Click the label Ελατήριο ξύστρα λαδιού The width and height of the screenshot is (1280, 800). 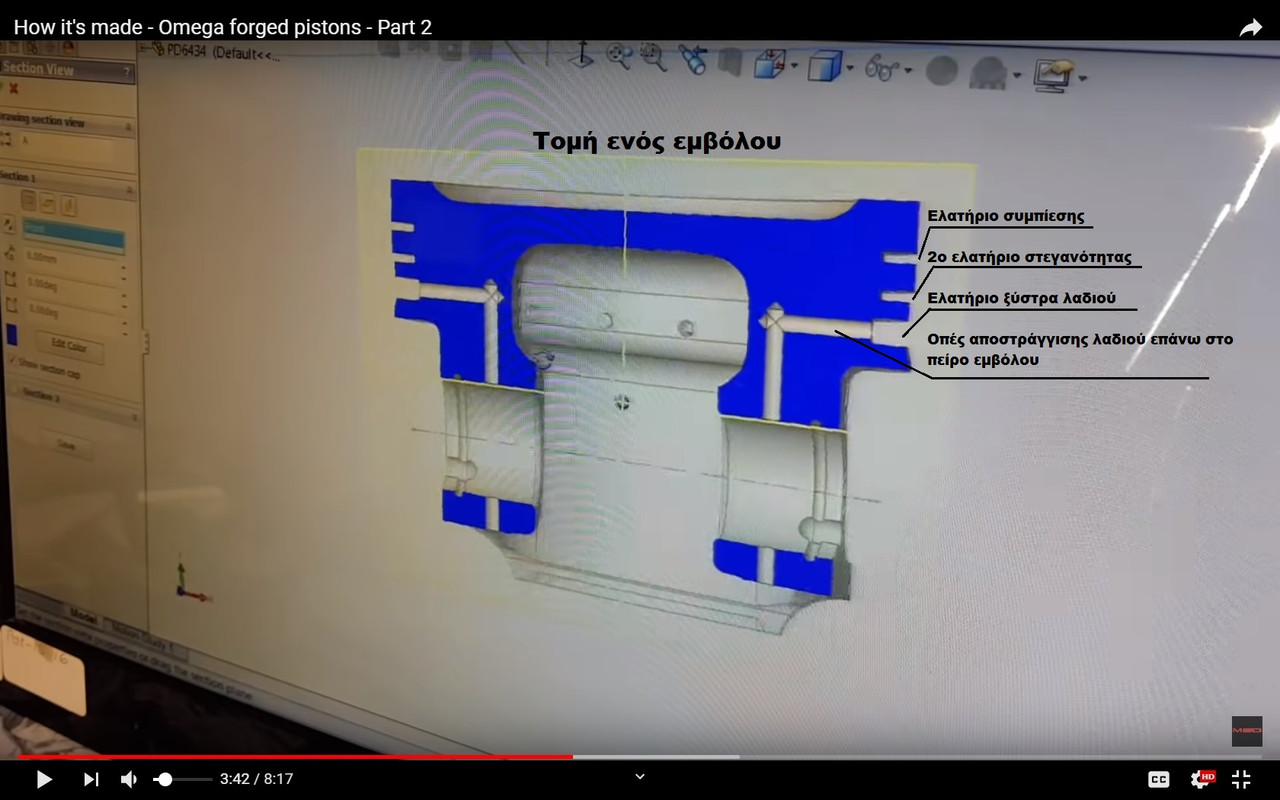[x=1022, y=298]
